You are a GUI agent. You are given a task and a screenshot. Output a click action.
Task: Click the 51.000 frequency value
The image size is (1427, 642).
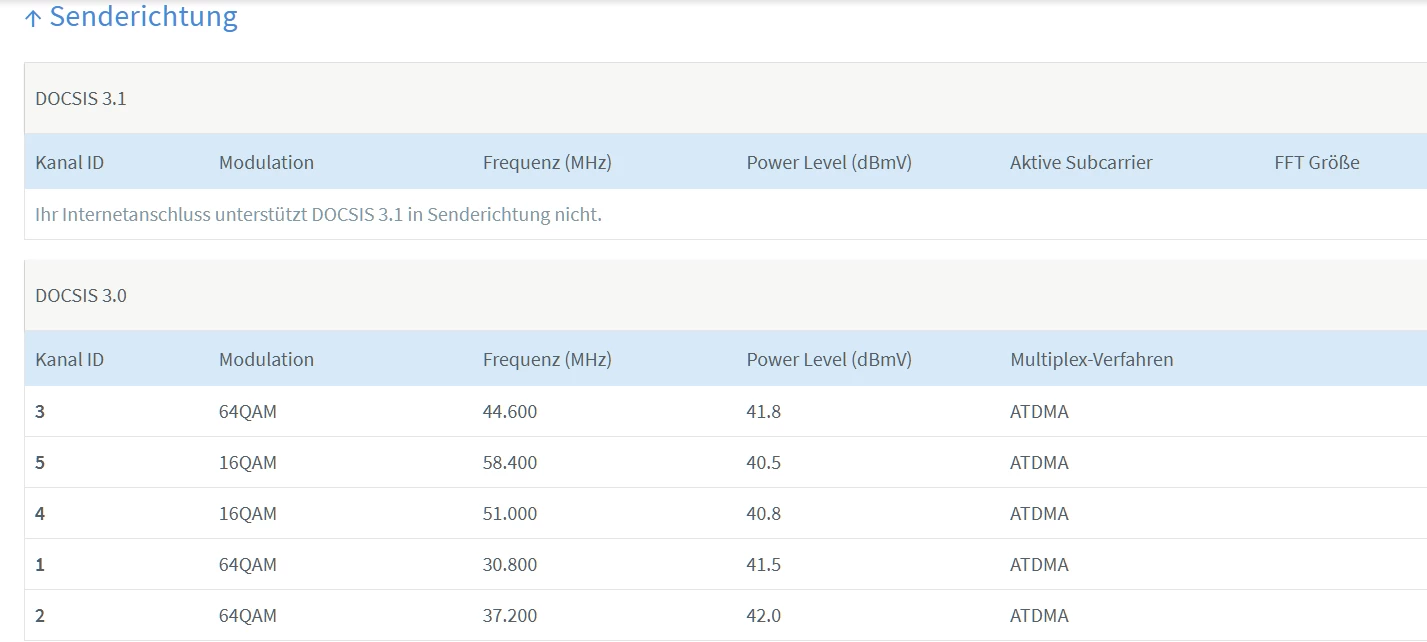(x=509, y=514)
